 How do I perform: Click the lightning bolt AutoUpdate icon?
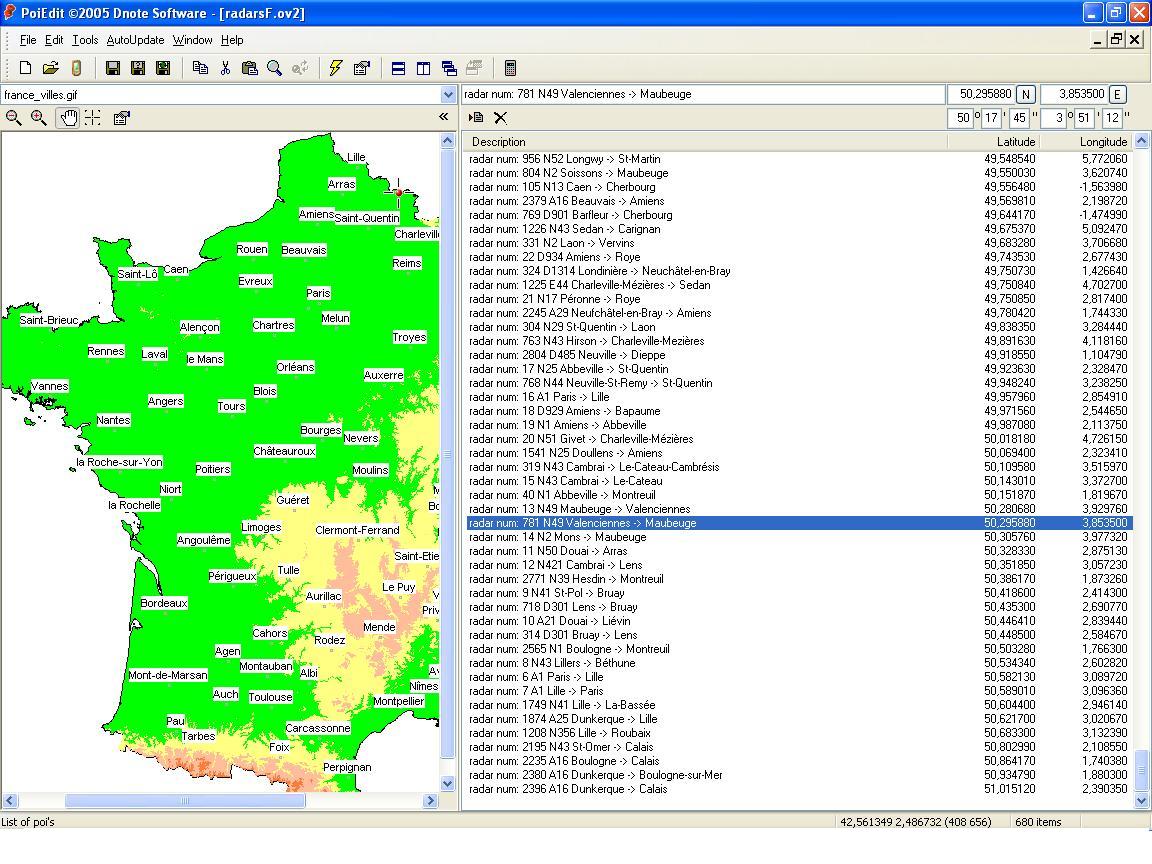point(336,68)
